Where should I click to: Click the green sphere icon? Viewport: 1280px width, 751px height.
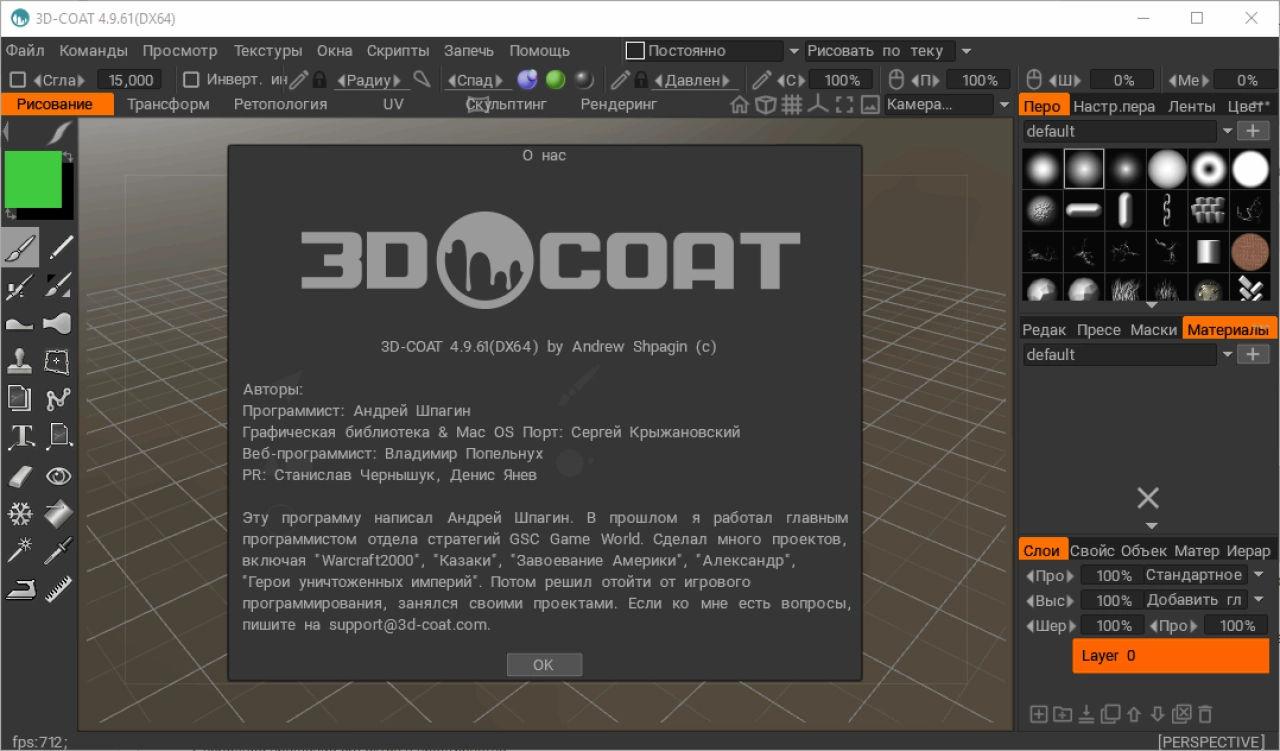(x=555, y=80)
